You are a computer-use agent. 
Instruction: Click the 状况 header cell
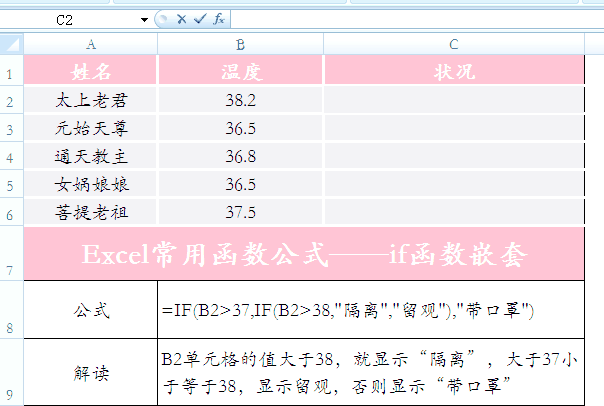(455, 70)
